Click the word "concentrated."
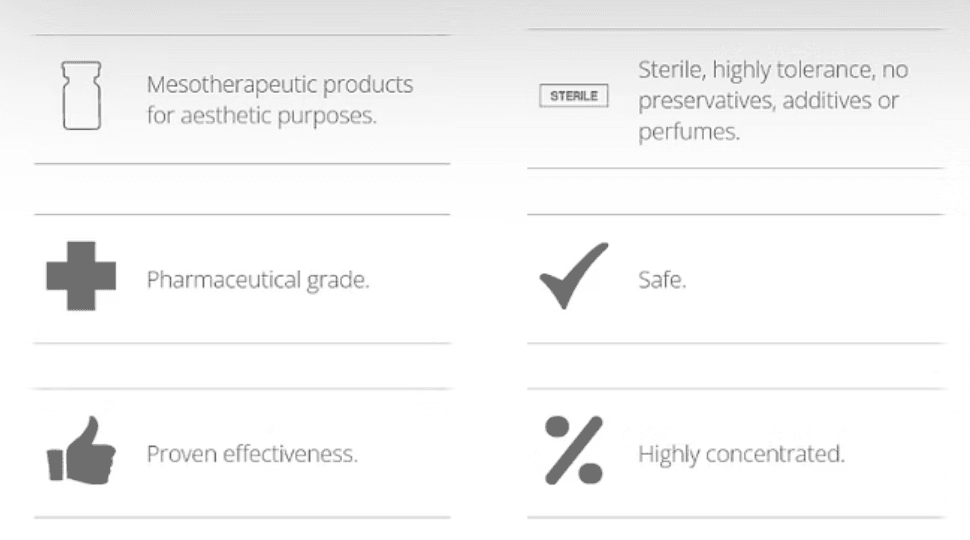The height and width of the screenshot is (540, 970). [775, 454]
